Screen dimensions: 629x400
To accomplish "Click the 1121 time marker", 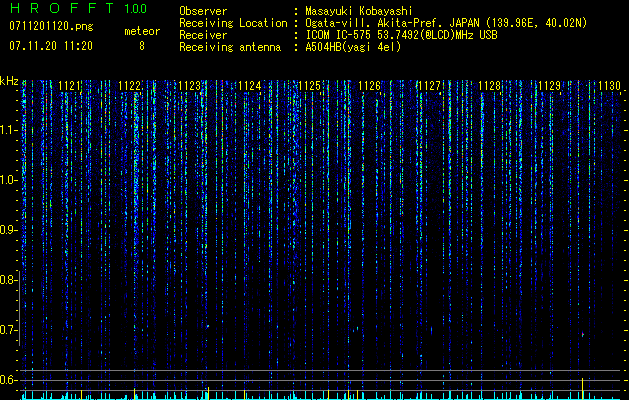I will coord(69,86).
